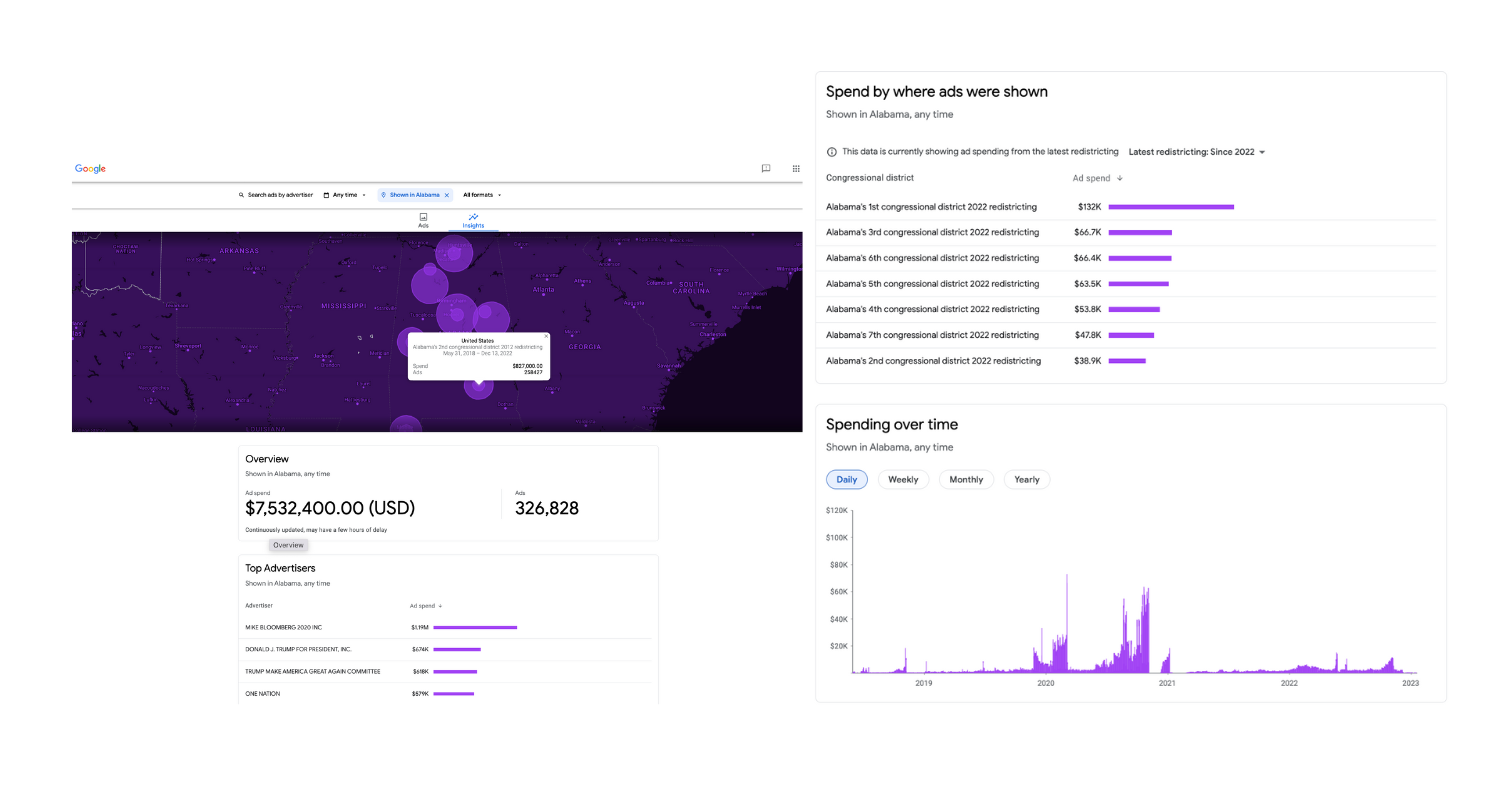The height and width of the screenshot is (800, 1500).
Task: Select Alabama's 7th congressional district row
Action: coord(1130,335)
